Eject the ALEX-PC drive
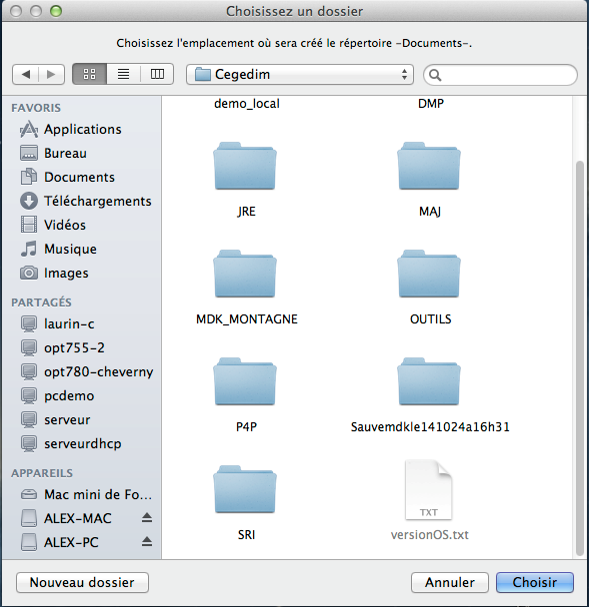 pos(147,542)
